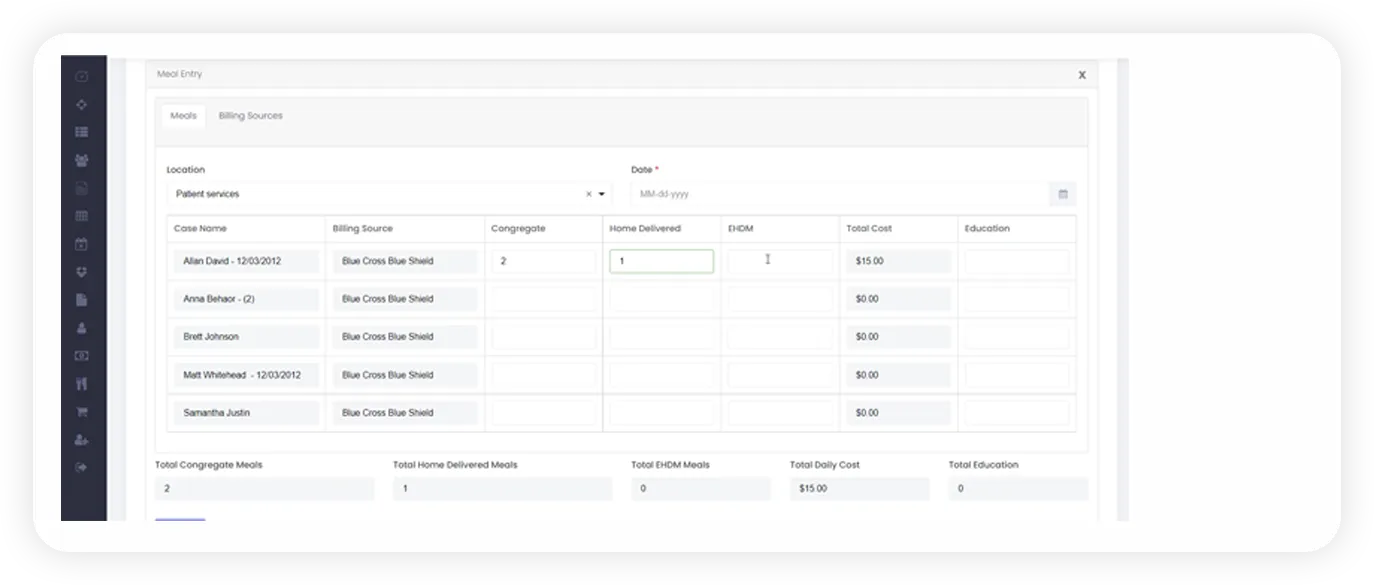This screenshot has height=585, width=1374.
Task: Open the list view sidebar icon
Action: pyautogui.click(x=82, y=132)
